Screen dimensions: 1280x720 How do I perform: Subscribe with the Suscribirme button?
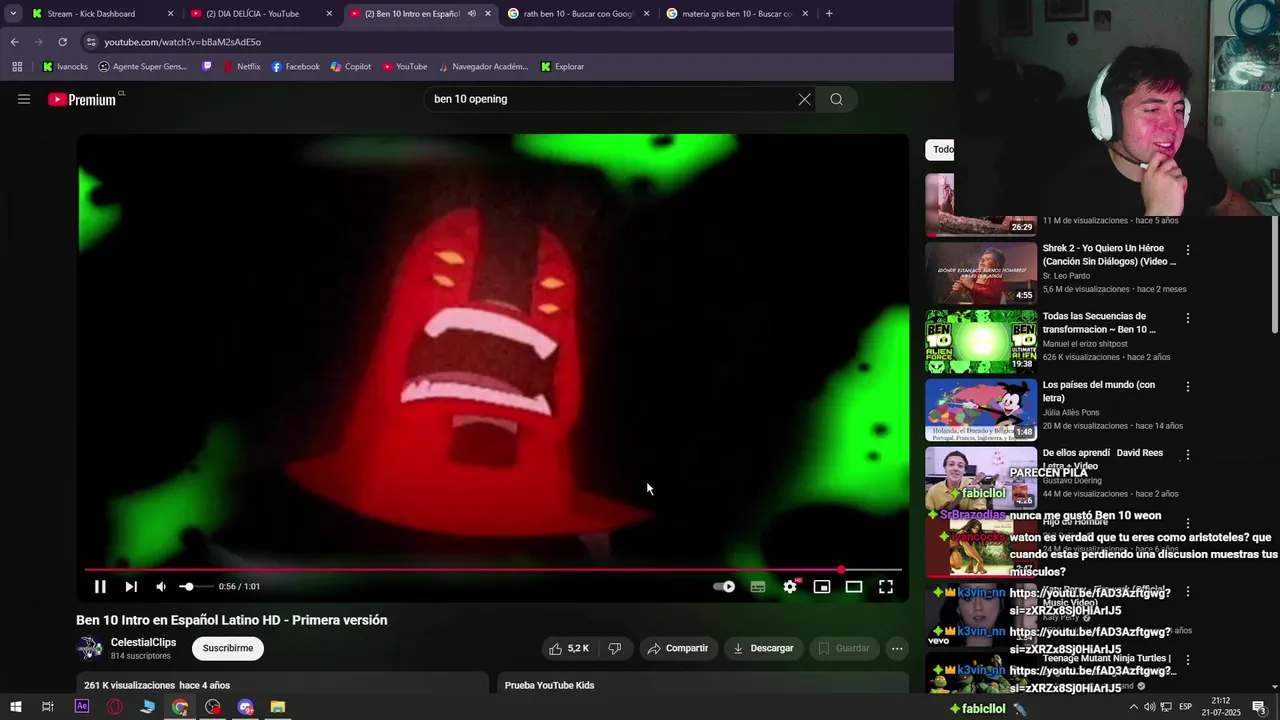tap(228, 648)
